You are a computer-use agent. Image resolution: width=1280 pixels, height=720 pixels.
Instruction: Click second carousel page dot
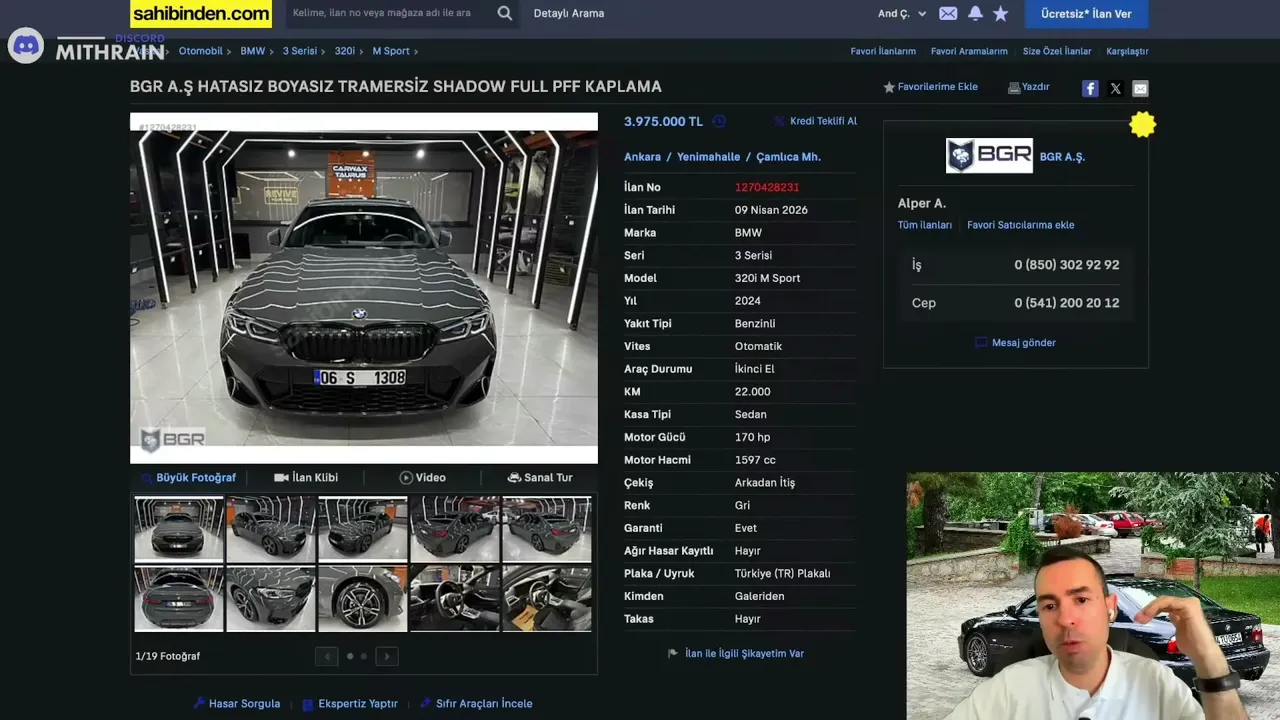363,656
